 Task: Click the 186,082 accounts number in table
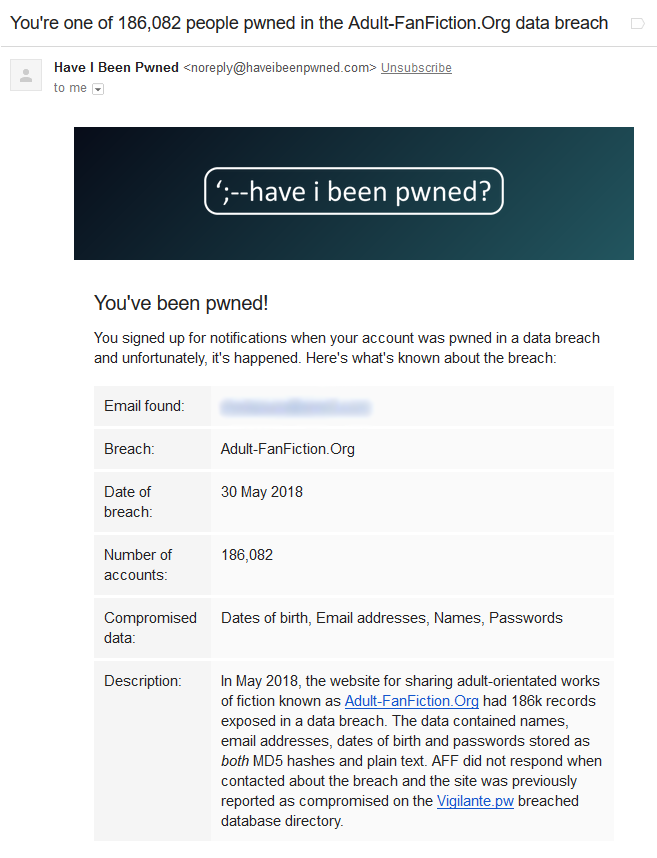point(247,554)
